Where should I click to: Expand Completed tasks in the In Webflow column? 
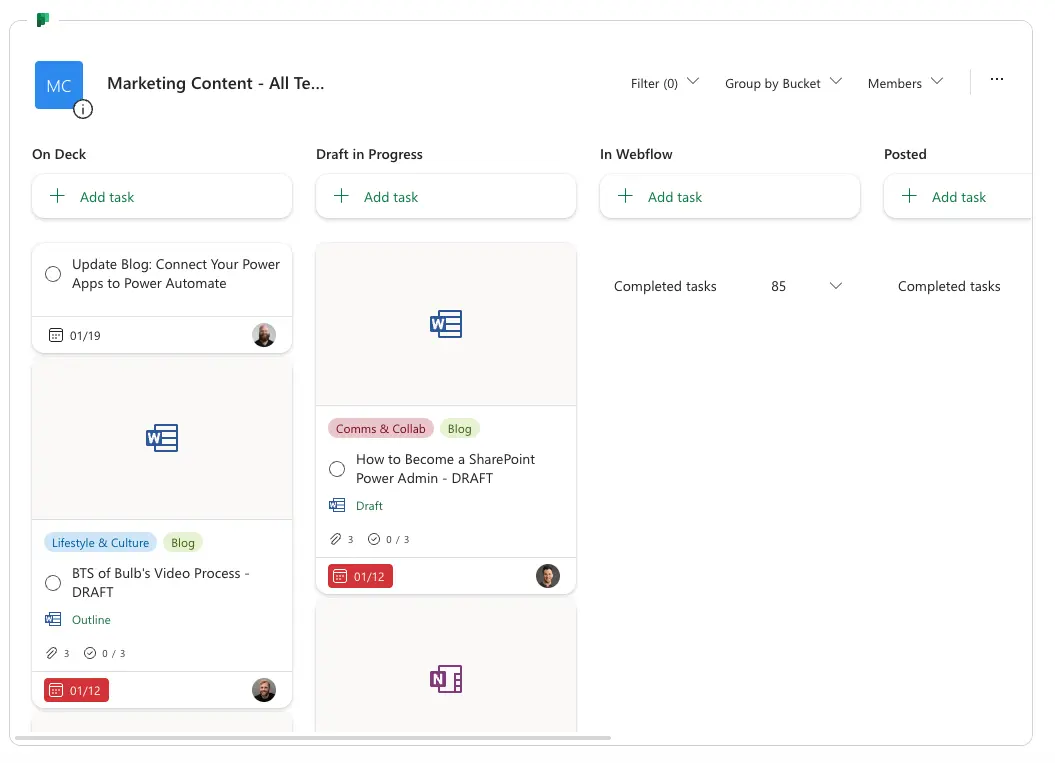[x=835, y=286]
